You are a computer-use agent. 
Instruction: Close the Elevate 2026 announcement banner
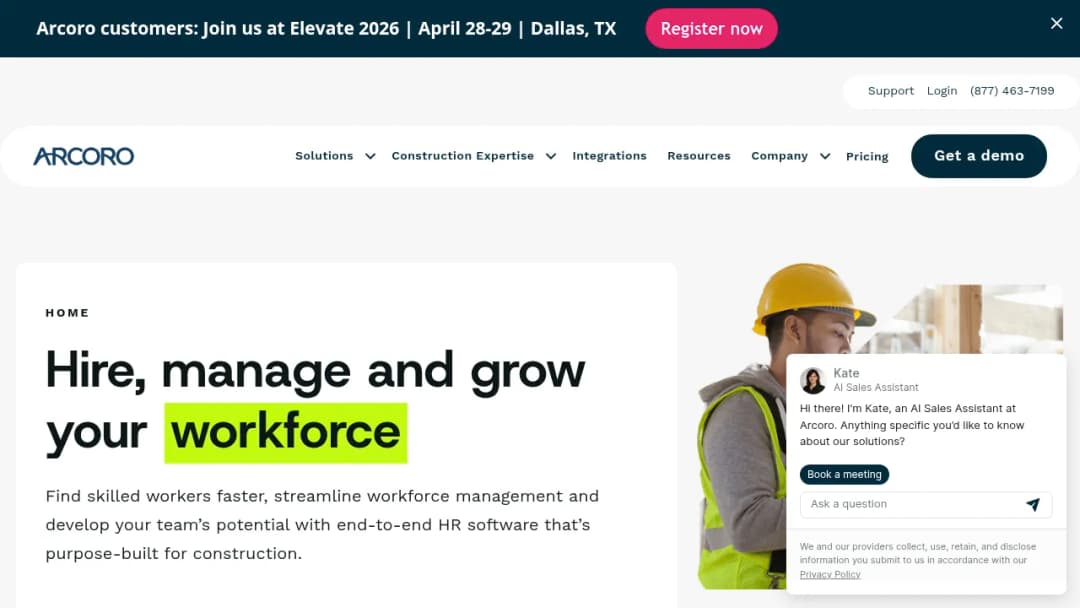coord(1056,23)
